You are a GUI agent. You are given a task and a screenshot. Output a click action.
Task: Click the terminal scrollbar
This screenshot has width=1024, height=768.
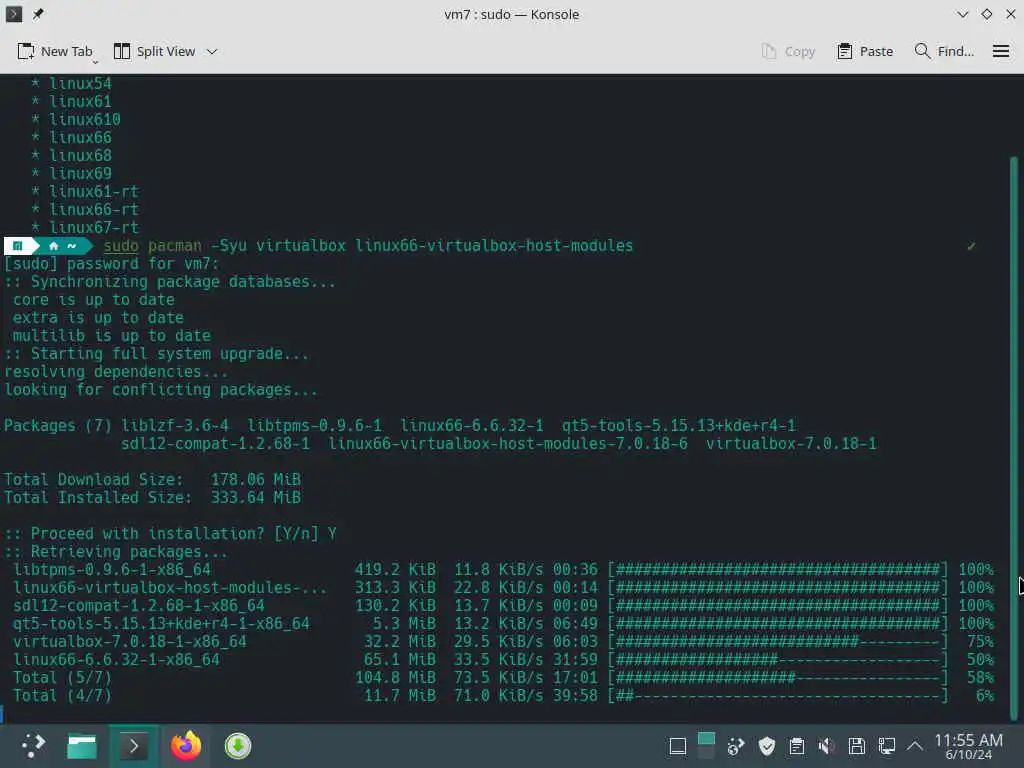[x=1014, y=436]
